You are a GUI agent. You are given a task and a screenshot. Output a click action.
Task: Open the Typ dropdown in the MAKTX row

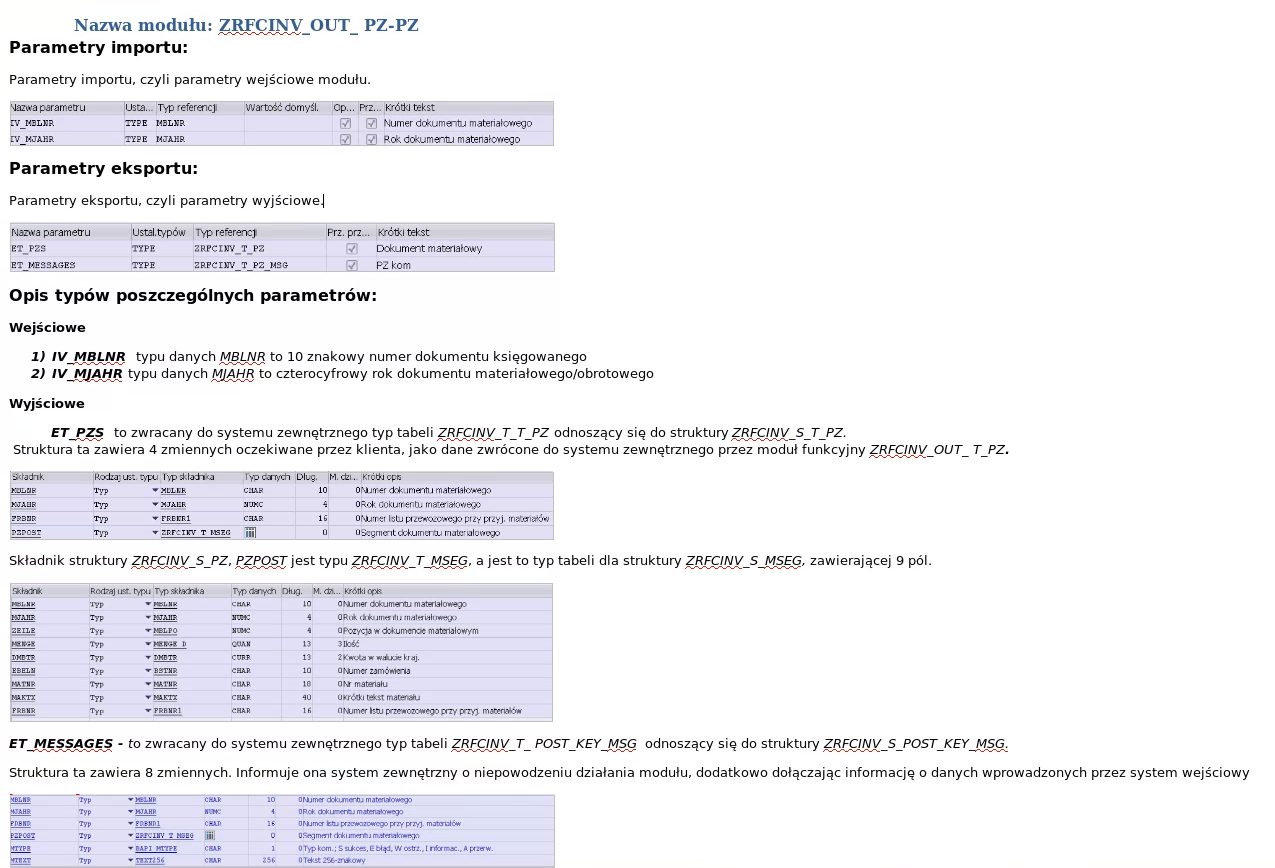[x=148, y=697]
